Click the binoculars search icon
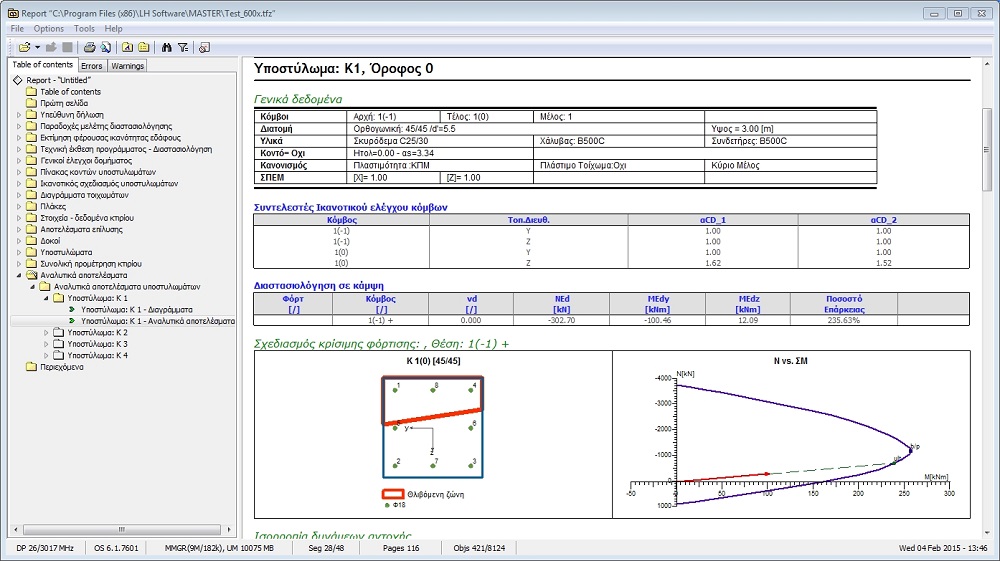1000x561 pixels. coord(167,47)
